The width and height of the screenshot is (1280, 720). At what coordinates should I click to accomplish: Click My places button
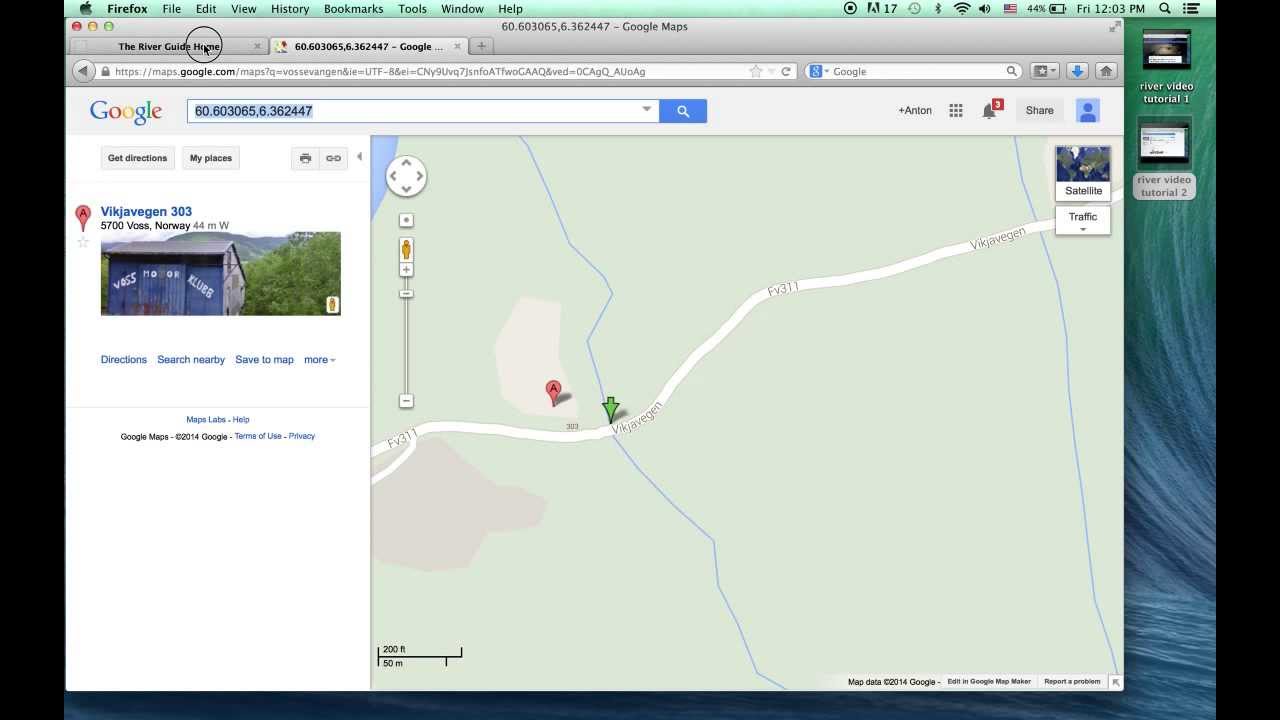point(211,158)
